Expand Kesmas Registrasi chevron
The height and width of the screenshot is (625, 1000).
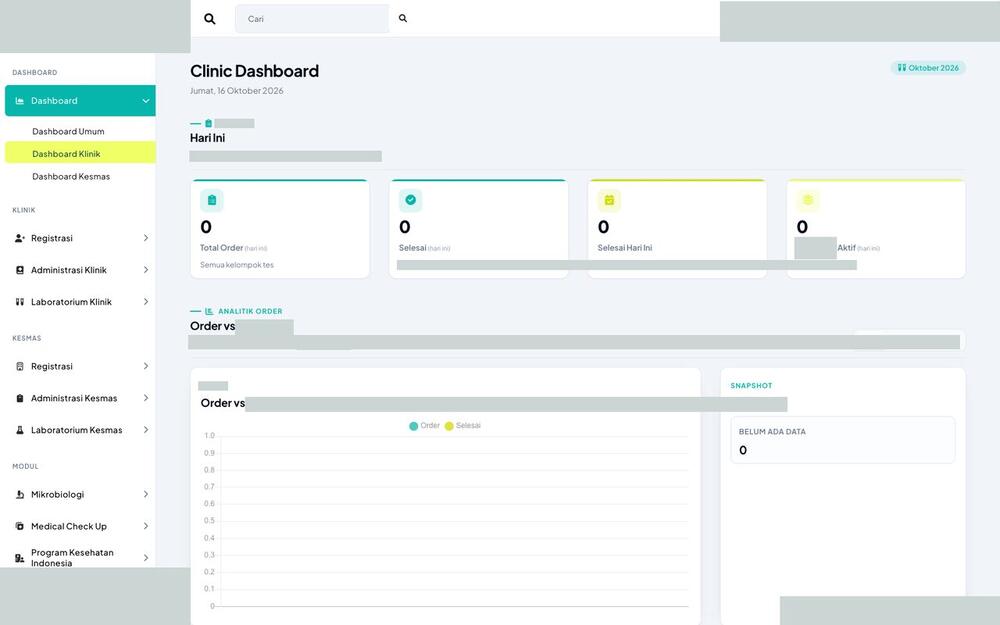[145, 366]
